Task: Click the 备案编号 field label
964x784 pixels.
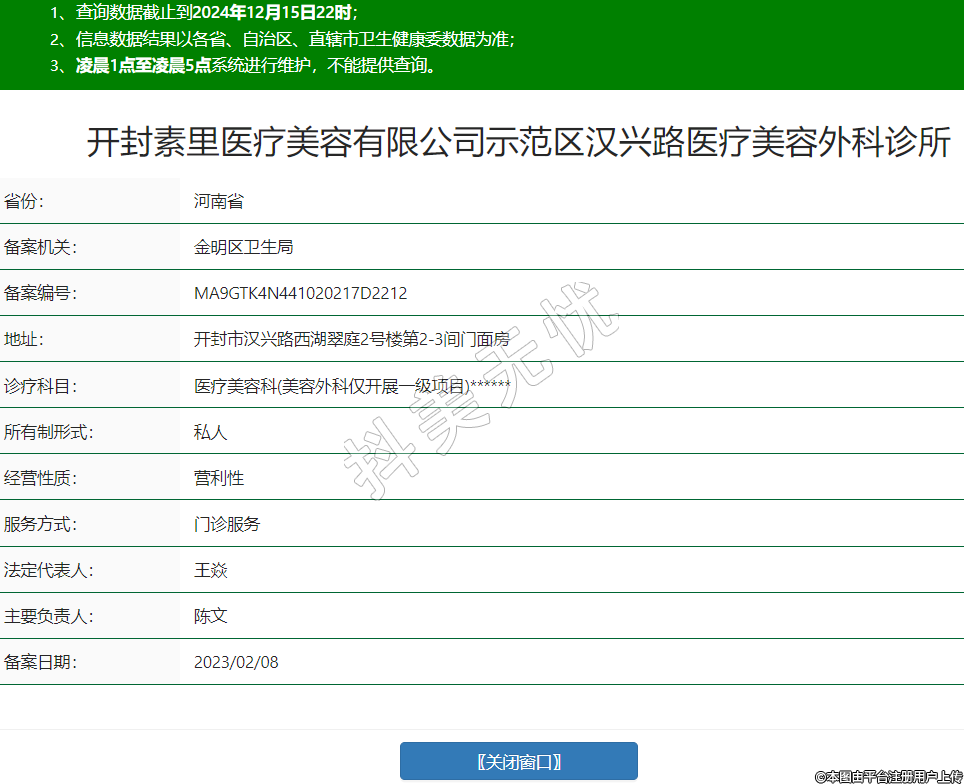Action: point(40,293)
